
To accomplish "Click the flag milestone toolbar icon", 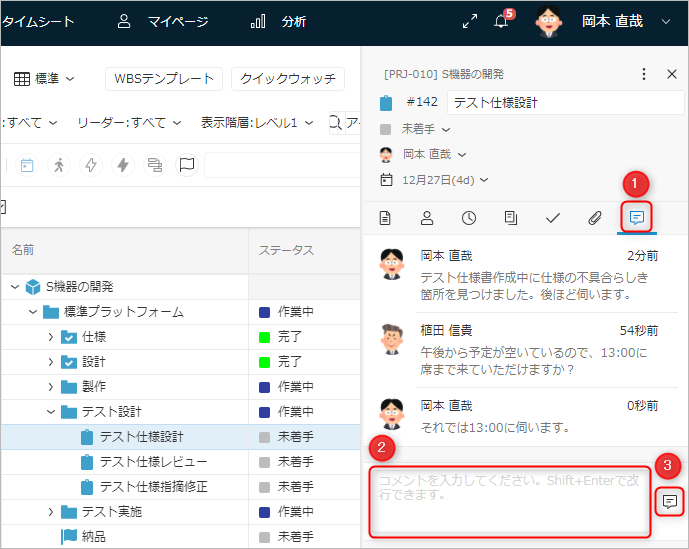I will [186, 165].
